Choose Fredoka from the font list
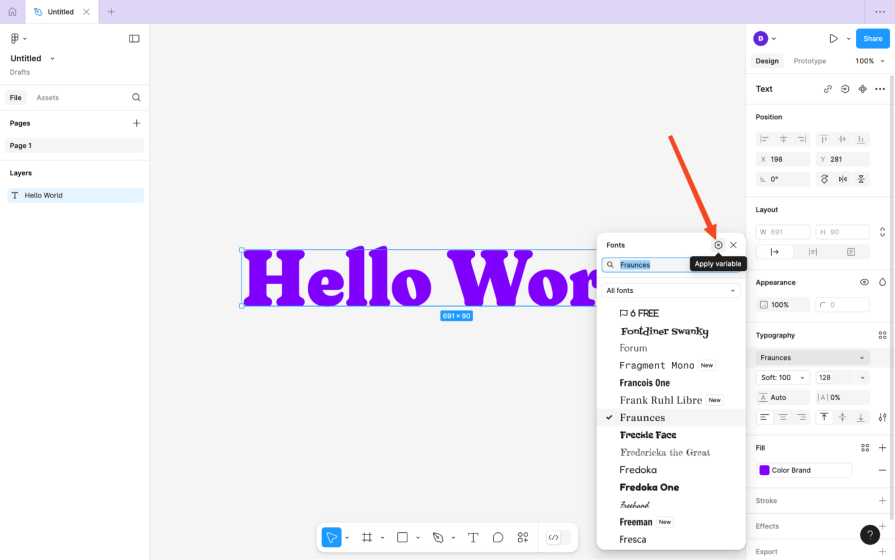Image resolution: width=895 pixels, height=560 pixels. point(638,470)
